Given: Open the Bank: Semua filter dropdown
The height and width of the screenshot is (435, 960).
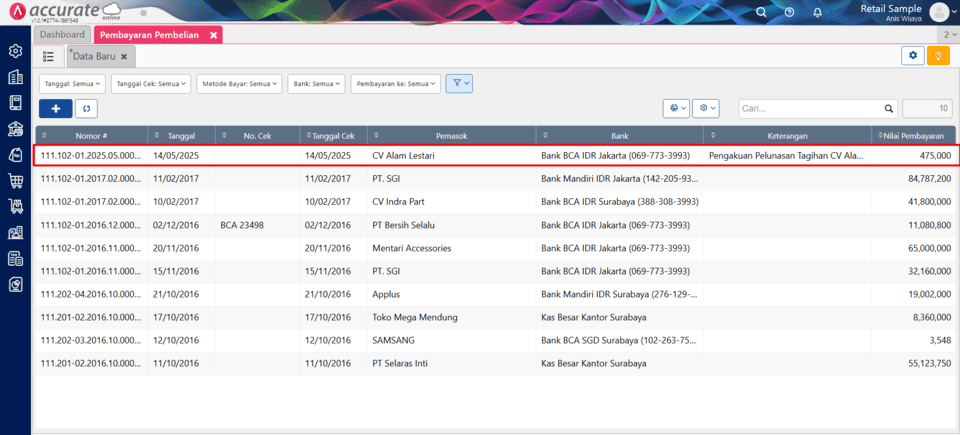Looking at the screenshot, I should 317,83.
